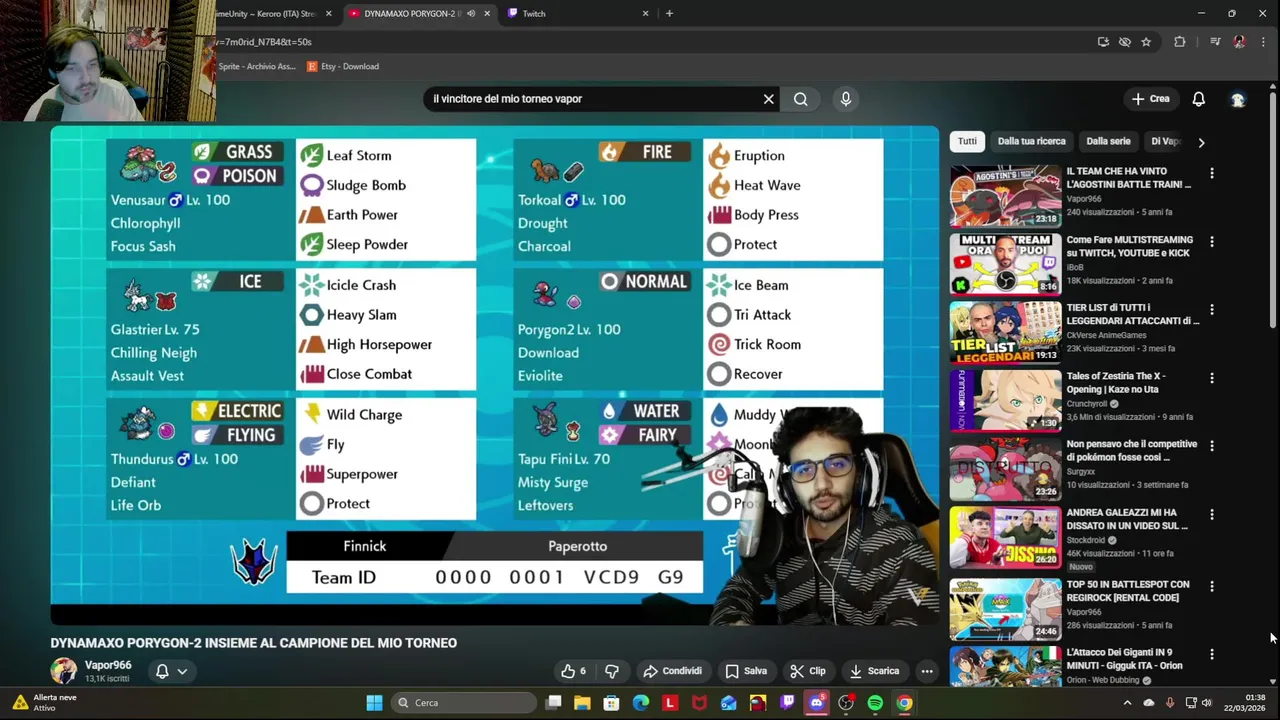Click the video title 'DYNAMAXO PORYGON-2 INSIEME'
Image resolution: width=1280 pixels, height=720 pixels.
[254, 643]
